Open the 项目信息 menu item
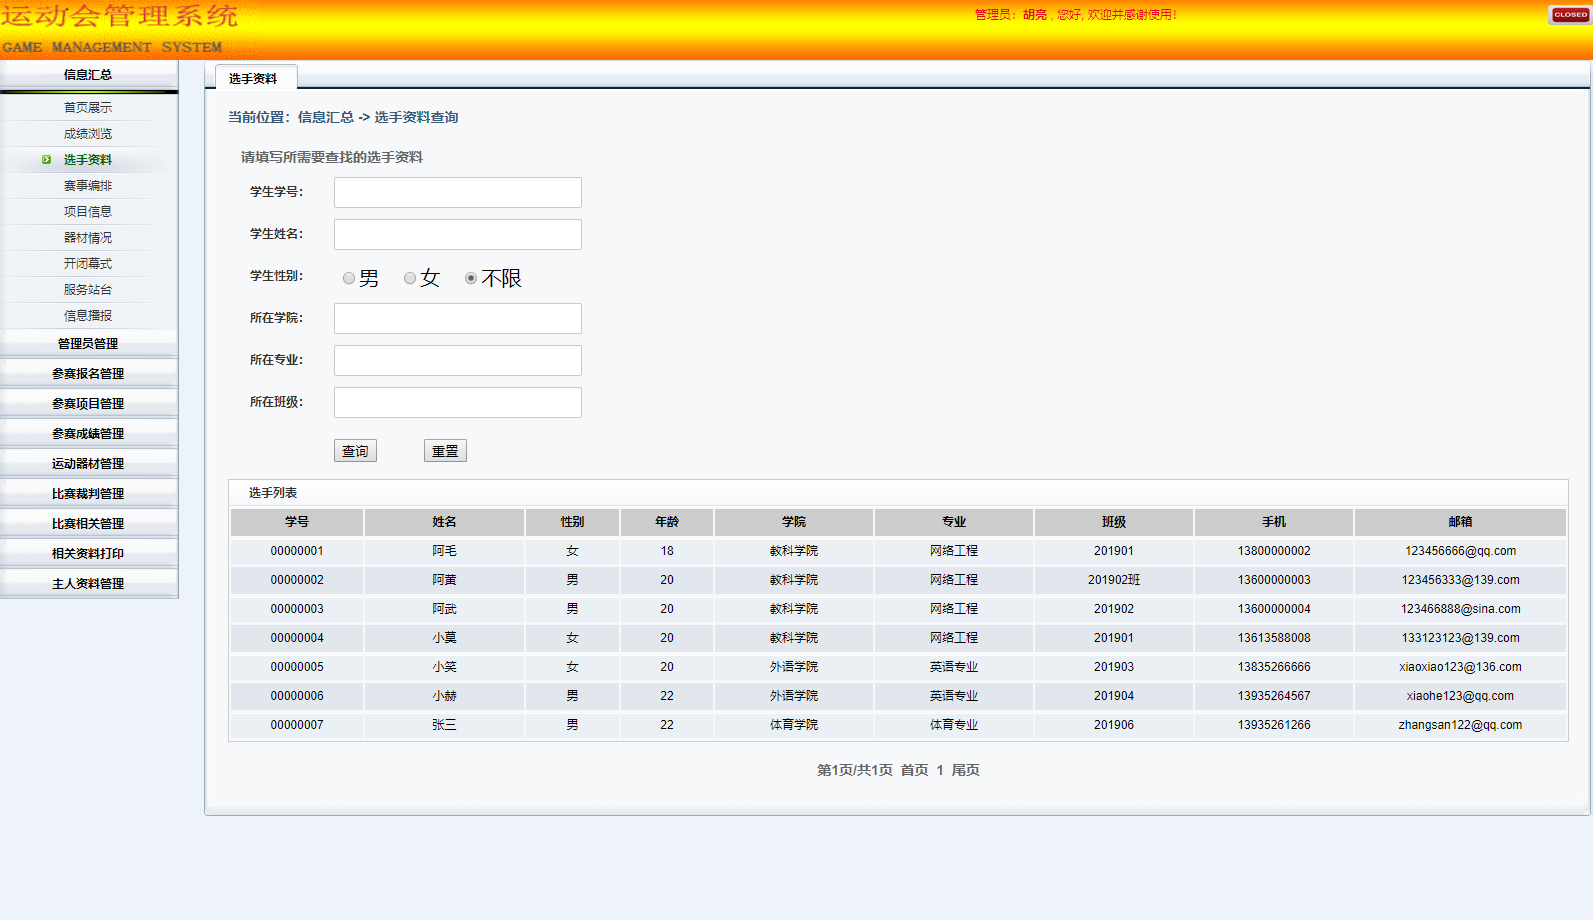1593x920 pixels. click(x=88, y=212)
